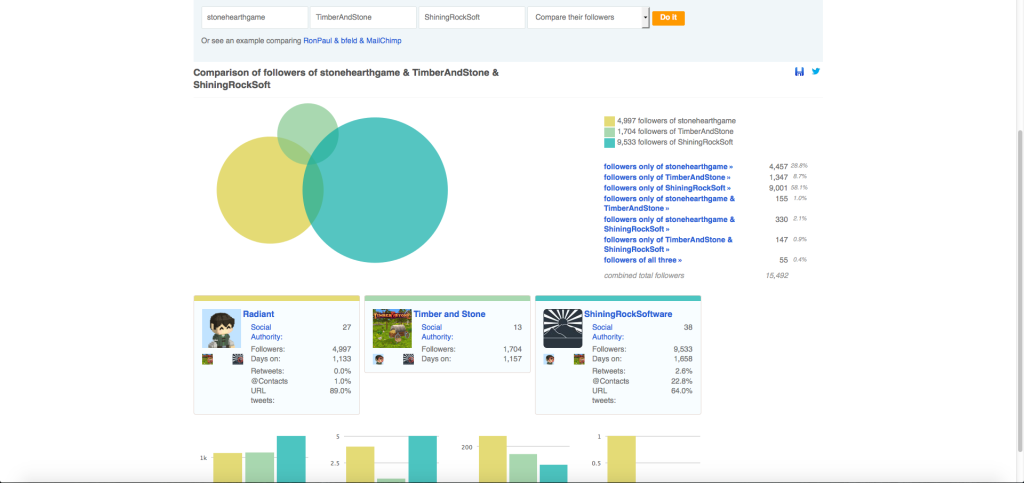Click the '4,457' stonehearthgame-only count
1024x483 pixels.
(x=778, y=167)
